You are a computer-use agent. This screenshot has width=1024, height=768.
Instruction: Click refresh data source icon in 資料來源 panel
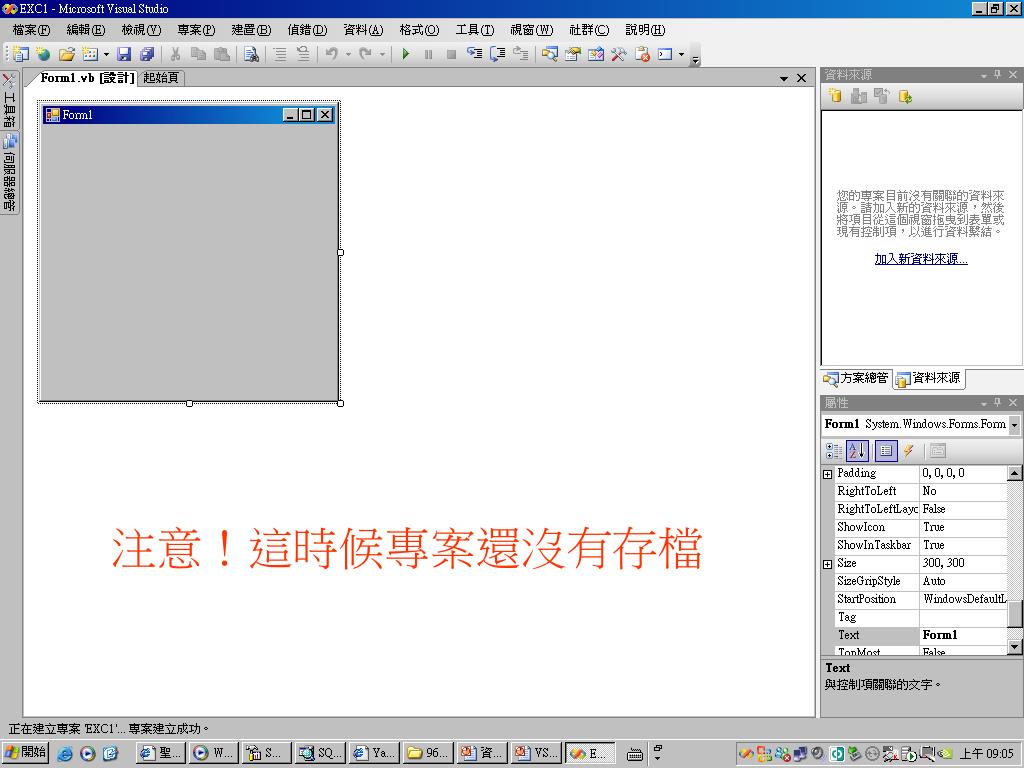pos(905,97)
